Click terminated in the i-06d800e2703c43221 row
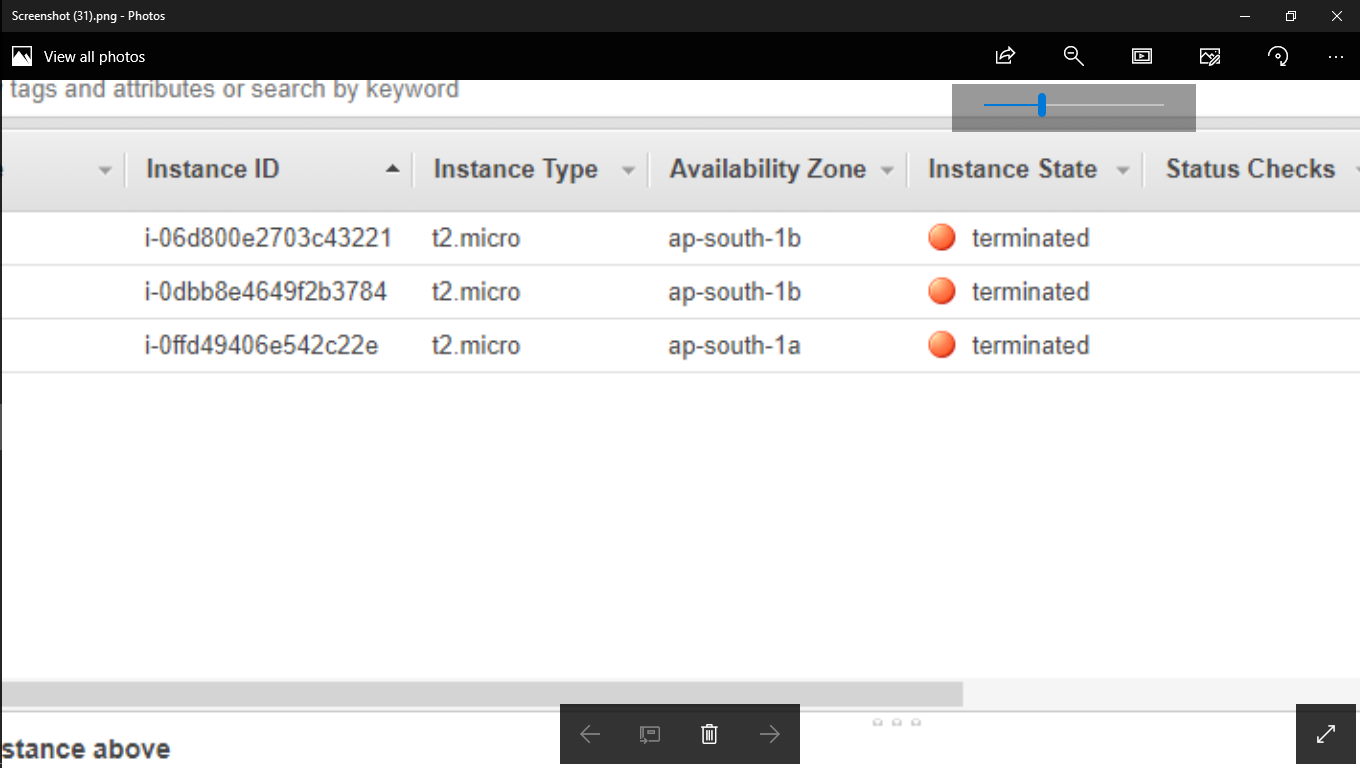 click(1030, 238)
